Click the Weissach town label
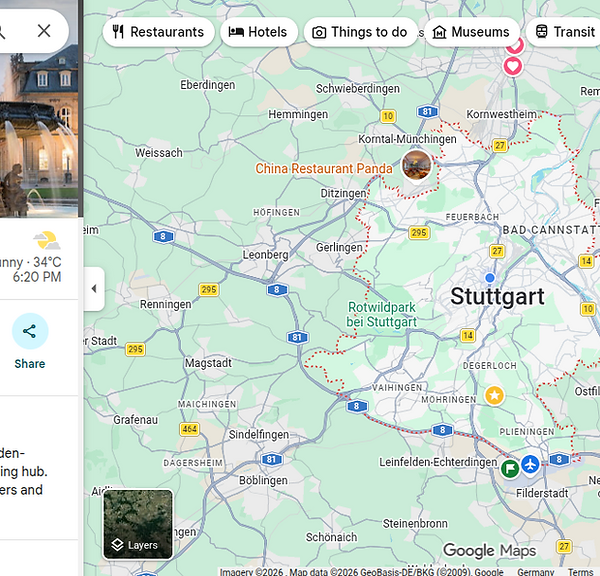 click(159, 153)
